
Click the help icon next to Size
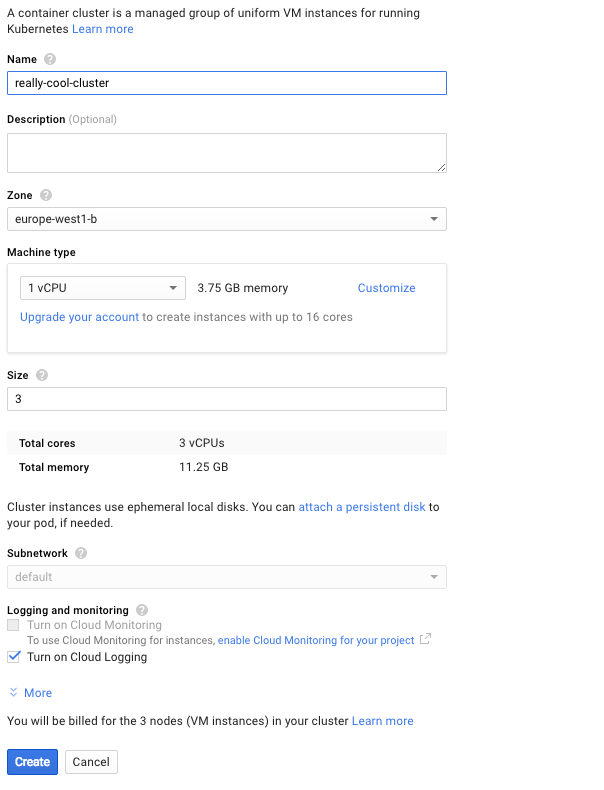pyautogui.click(x=42, y=376)
